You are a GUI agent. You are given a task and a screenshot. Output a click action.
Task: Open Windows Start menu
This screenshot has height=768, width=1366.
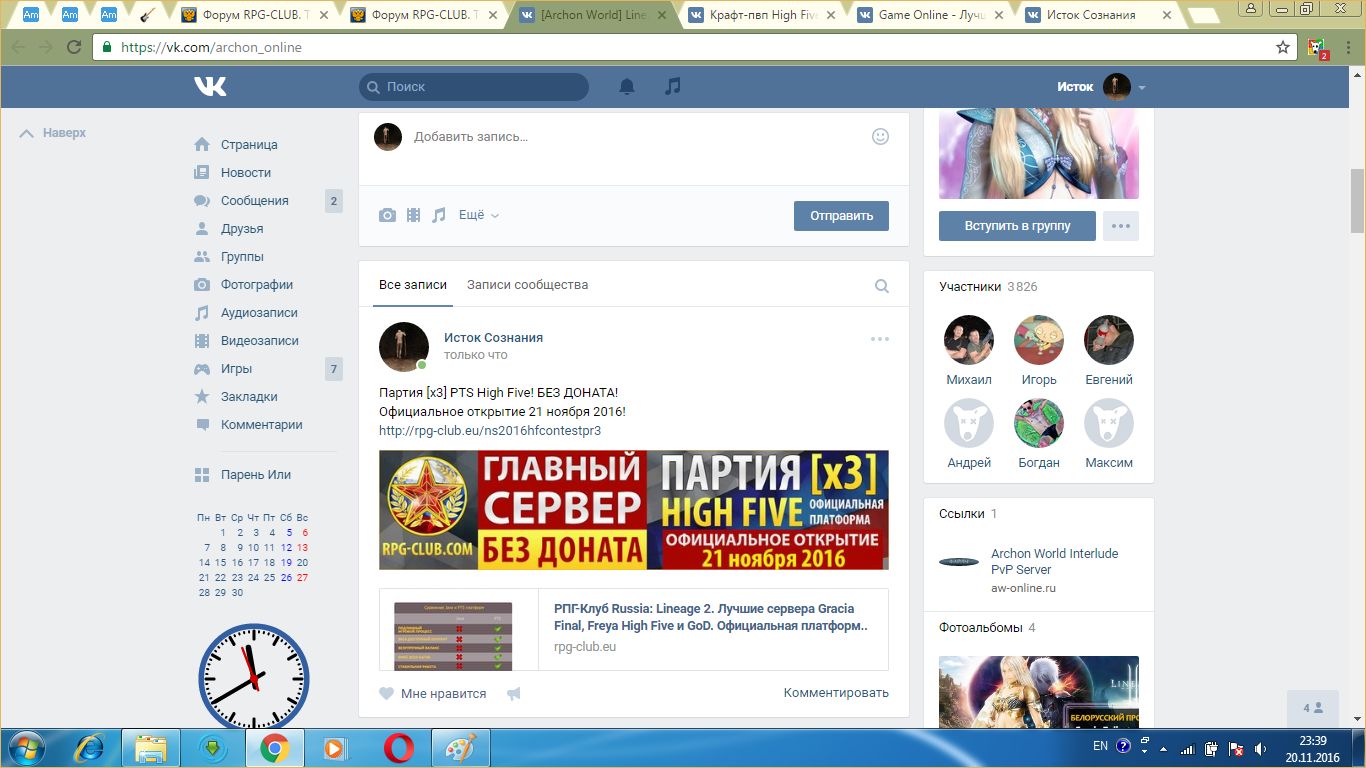(25, 747)
